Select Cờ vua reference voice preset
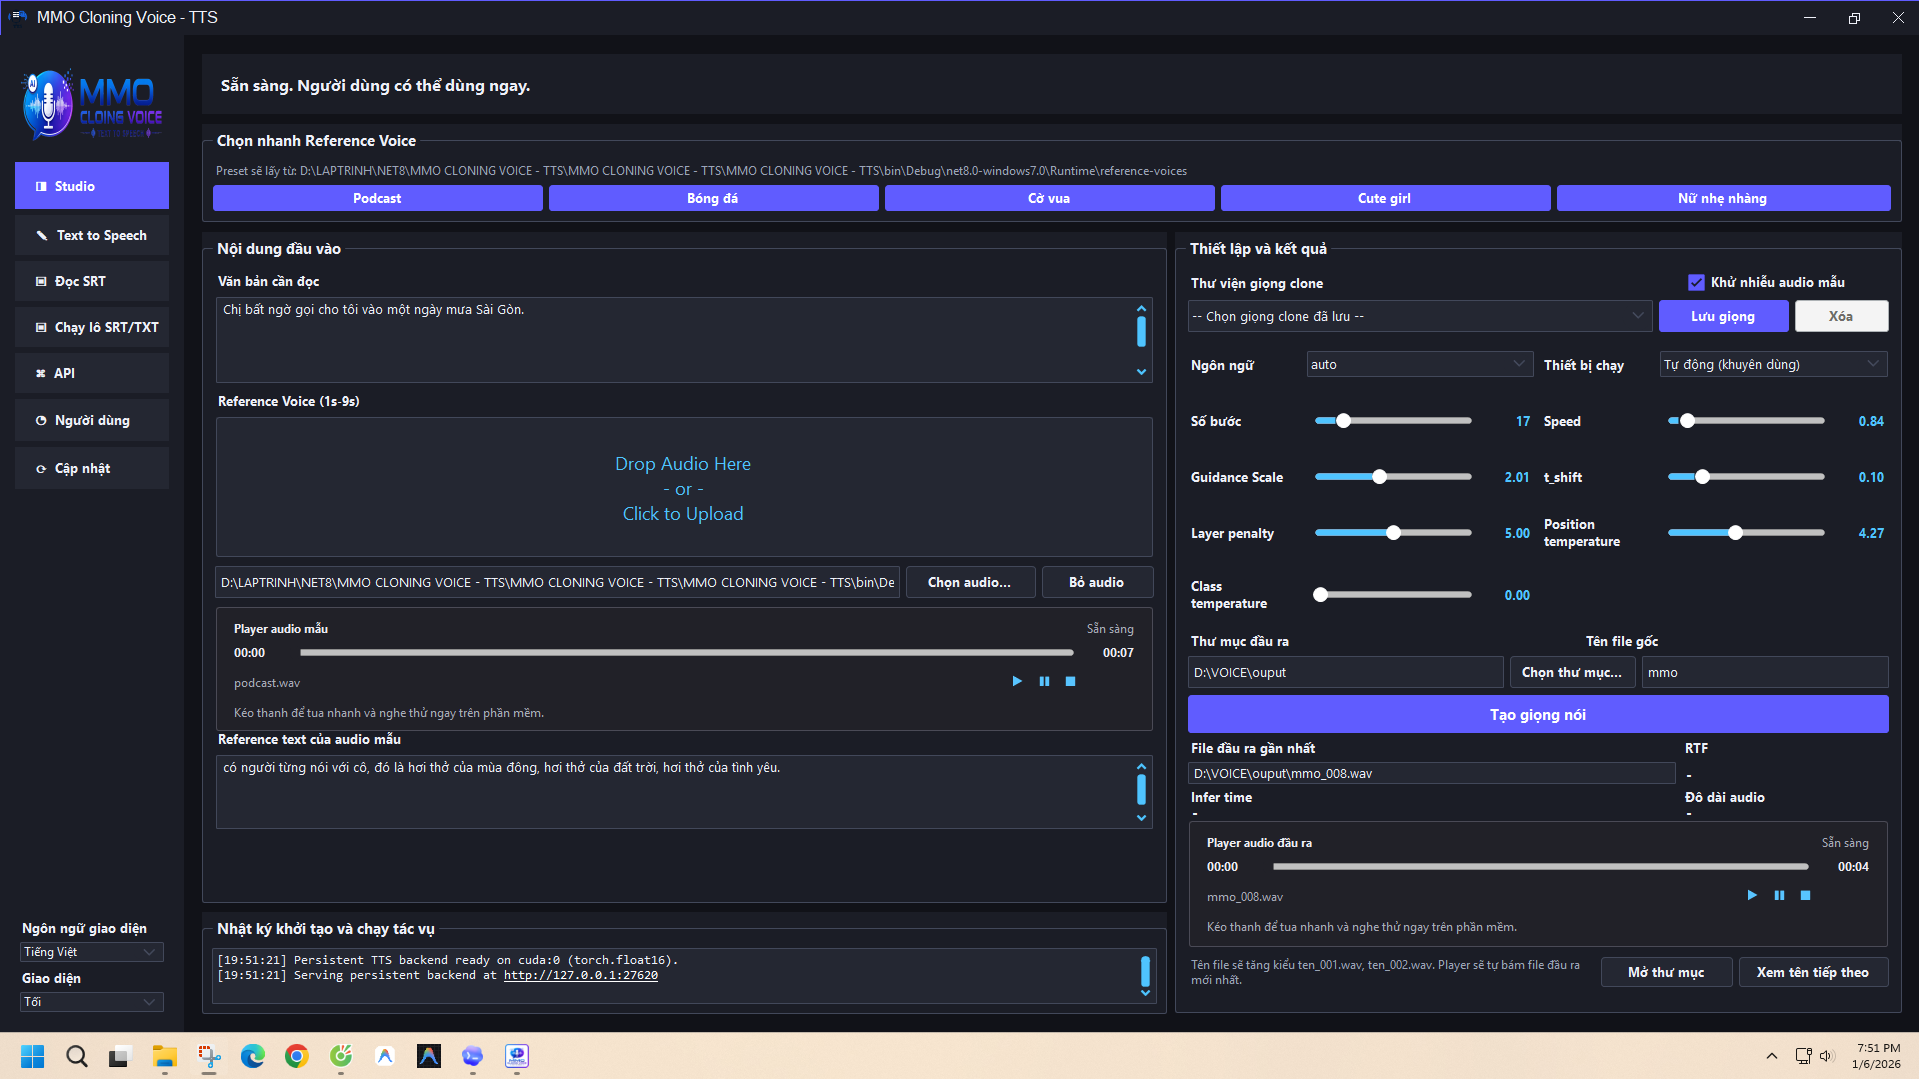Image resolution: width=1919 pixels, height=1079 pixels. click(1050, 198)
